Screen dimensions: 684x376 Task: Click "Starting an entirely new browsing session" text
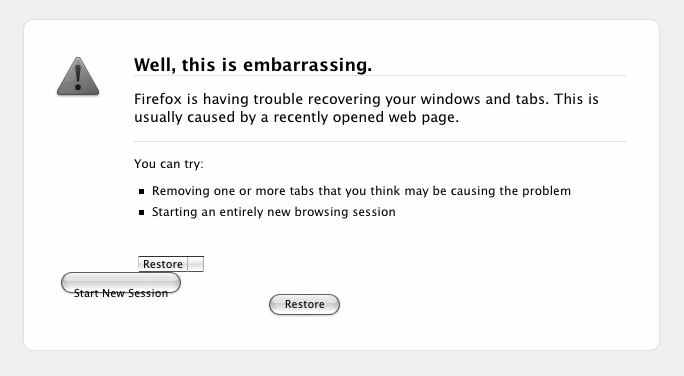tap(274, 212)
